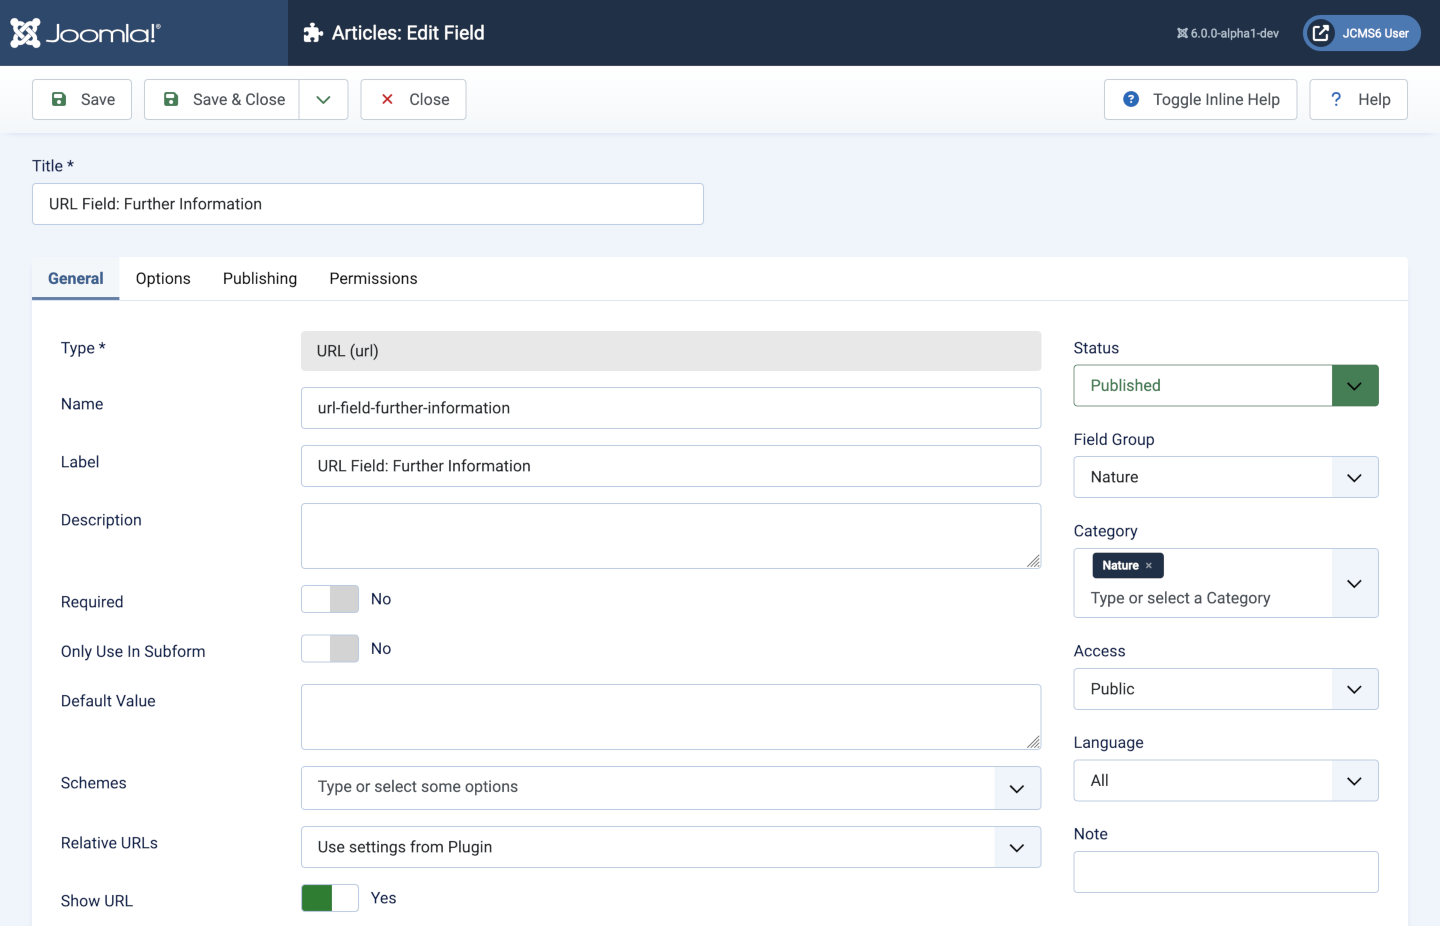Click the Toggle Inline Help button
The height and width of the screenshot is (926, 1440).
pyautogui.click(x=1200, y=99)
